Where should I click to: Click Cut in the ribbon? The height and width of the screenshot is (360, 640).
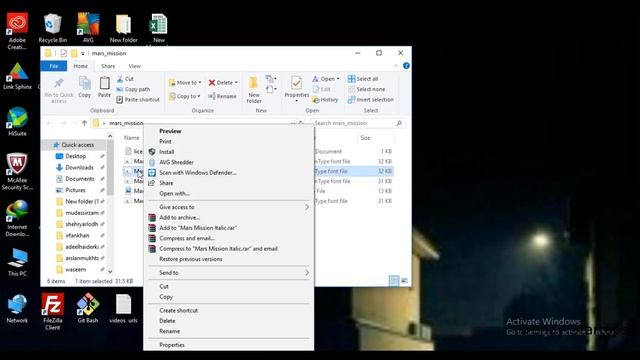pyautogui.click(x=125, y=79)
